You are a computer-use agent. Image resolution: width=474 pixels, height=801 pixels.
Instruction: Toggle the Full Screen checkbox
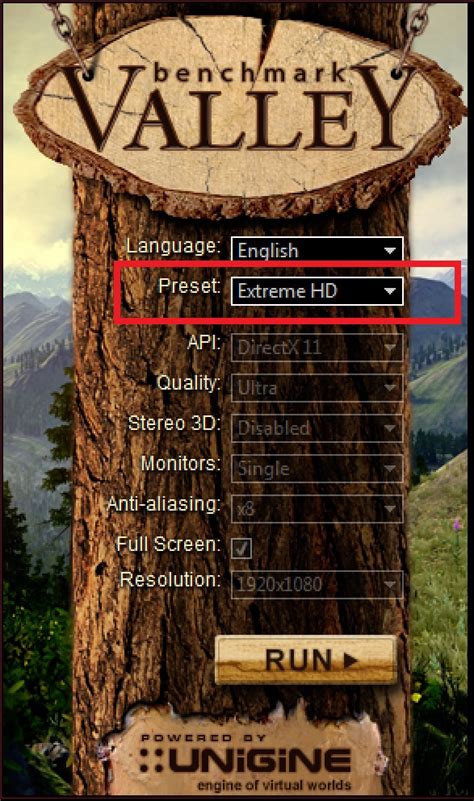241,549
